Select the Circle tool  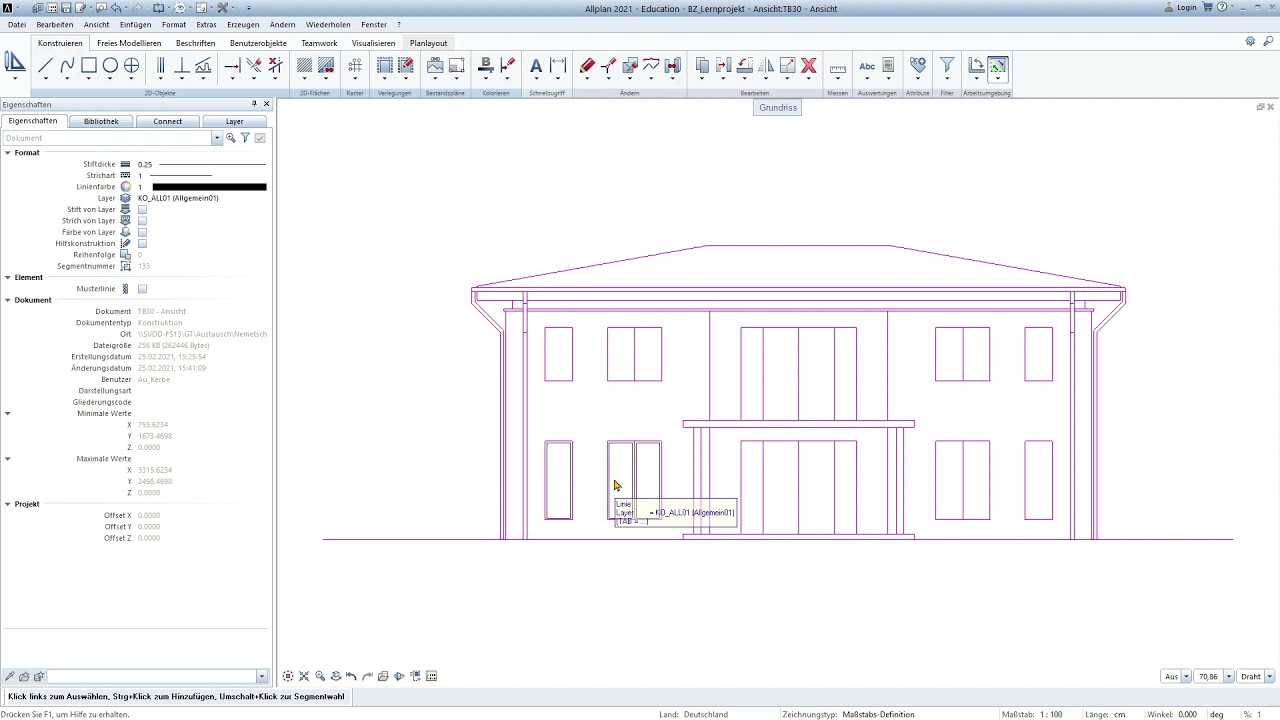tap(110, 66)
